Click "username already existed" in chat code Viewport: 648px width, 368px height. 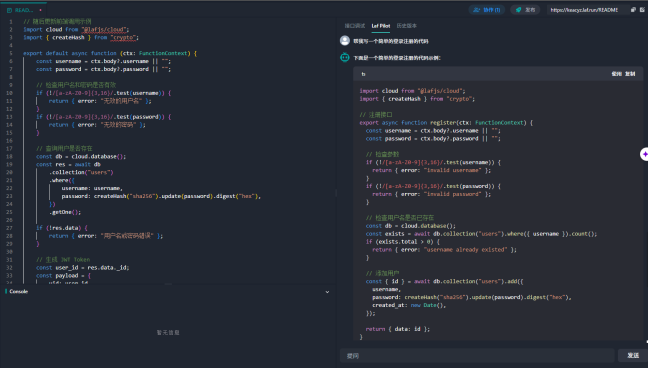coord(465,250)
